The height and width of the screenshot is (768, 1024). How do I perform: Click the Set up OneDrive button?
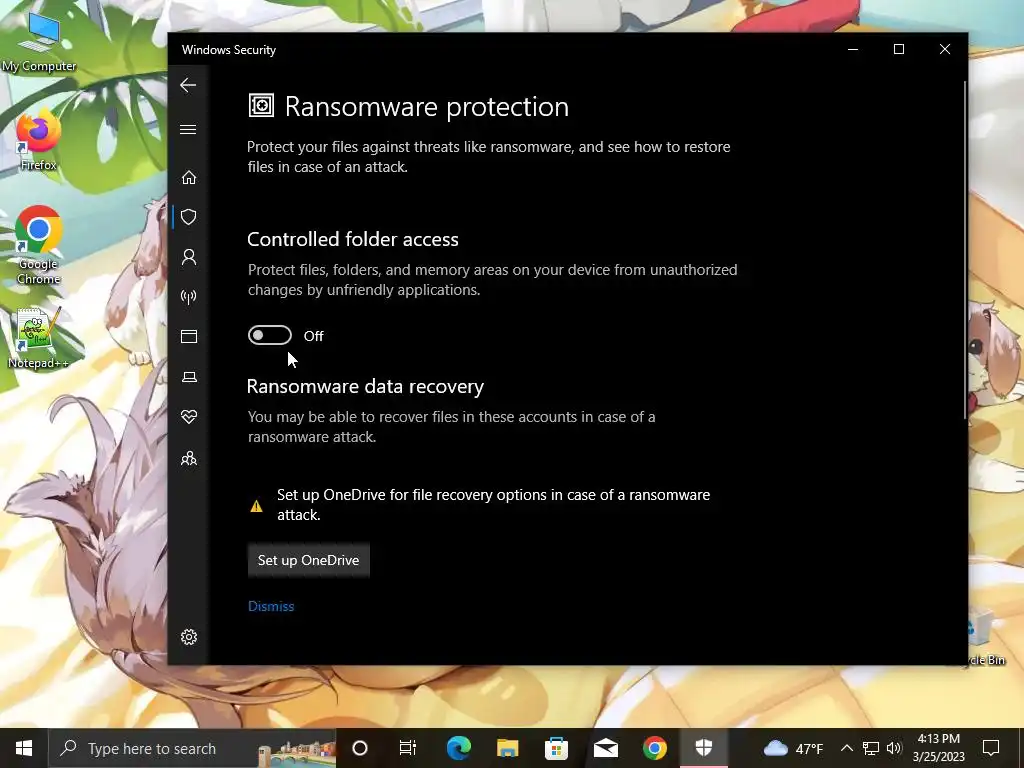click(x=308, y=560)
